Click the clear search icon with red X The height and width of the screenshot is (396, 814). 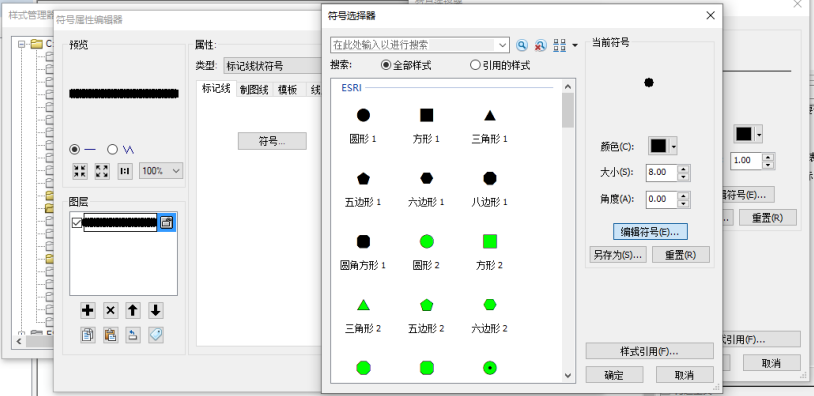(540, 46)
